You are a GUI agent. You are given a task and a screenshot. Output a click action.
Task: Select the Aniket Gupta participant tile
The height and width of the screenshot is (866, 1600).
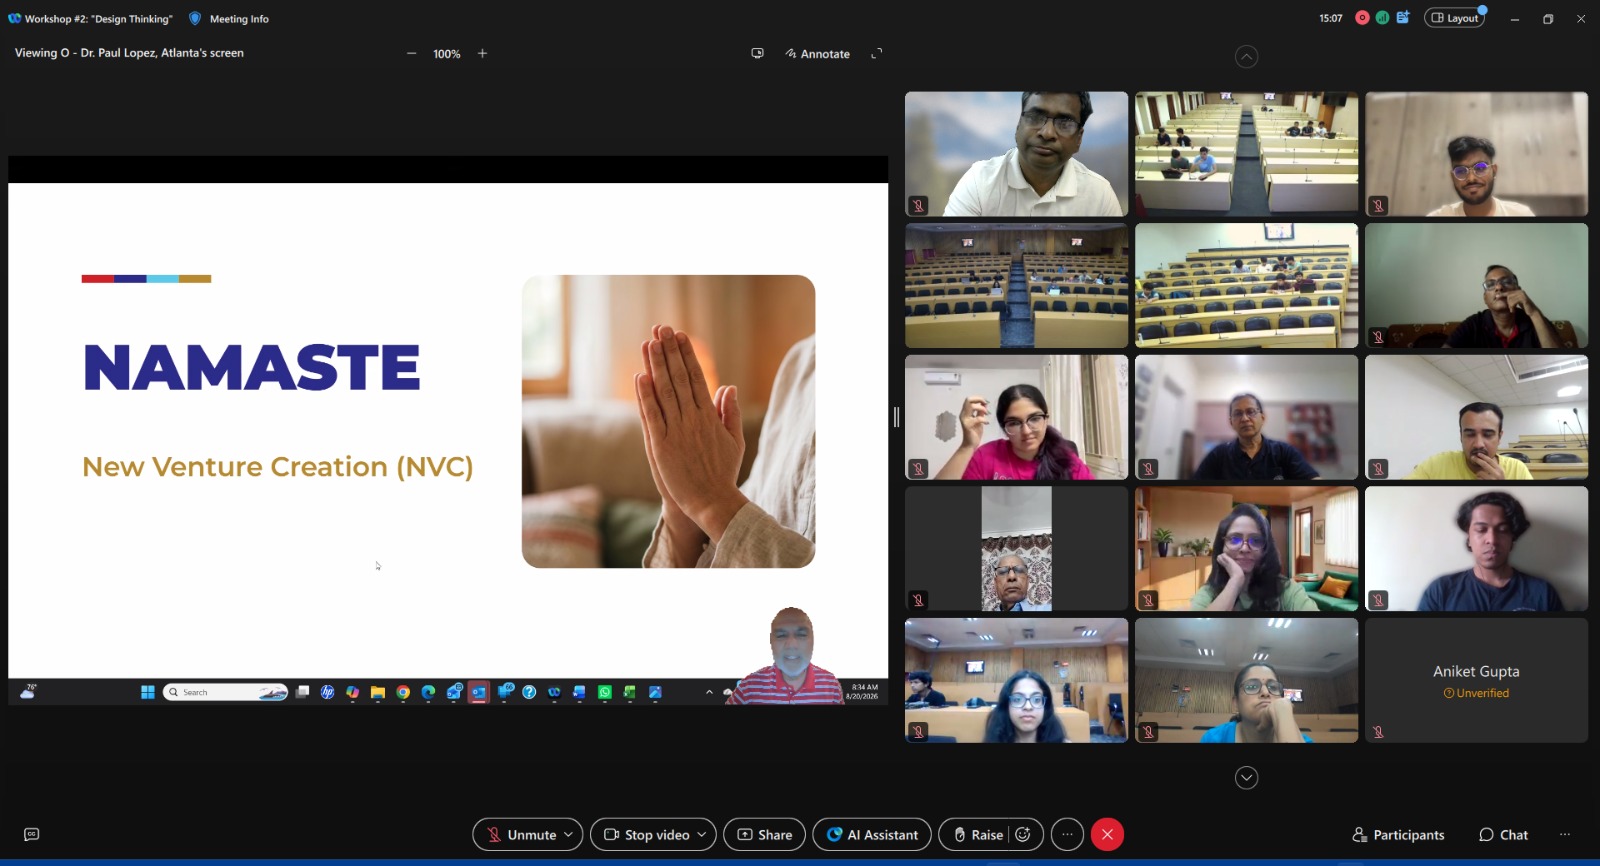[1476, 680]
